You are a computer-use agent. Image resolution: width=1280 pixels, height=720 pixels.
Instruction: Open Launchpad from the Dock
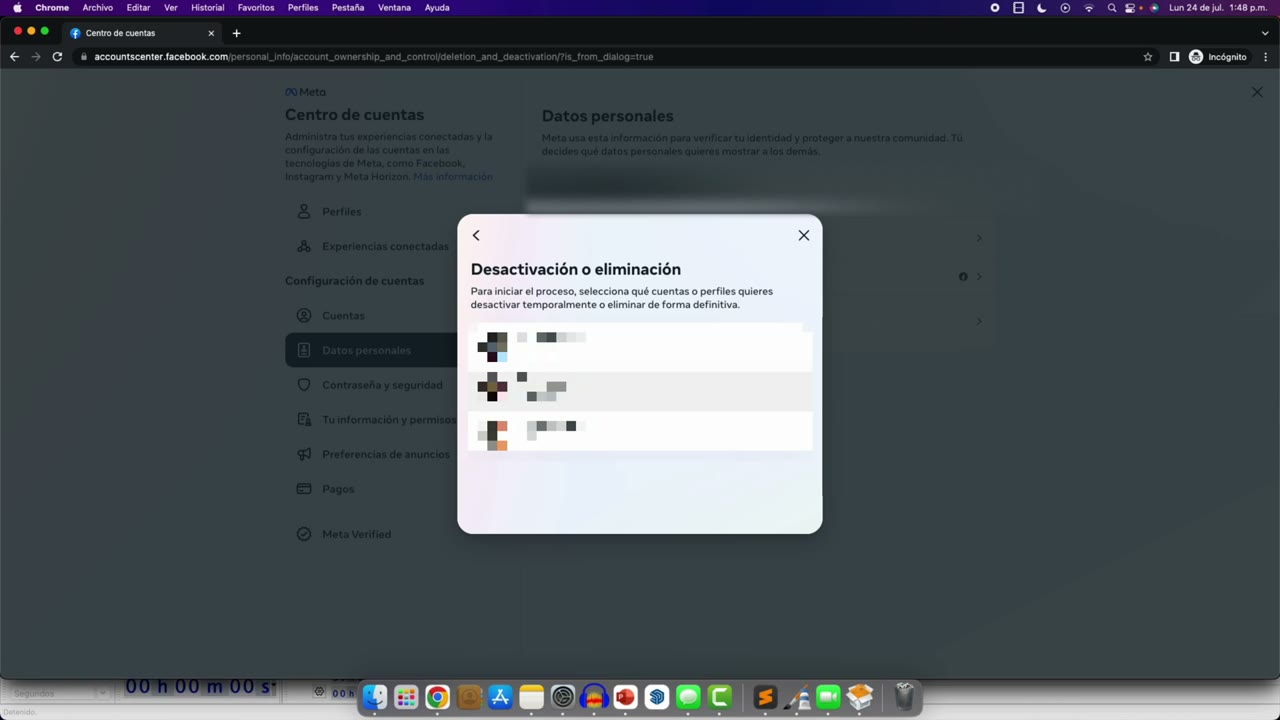[x=406, y=697]
